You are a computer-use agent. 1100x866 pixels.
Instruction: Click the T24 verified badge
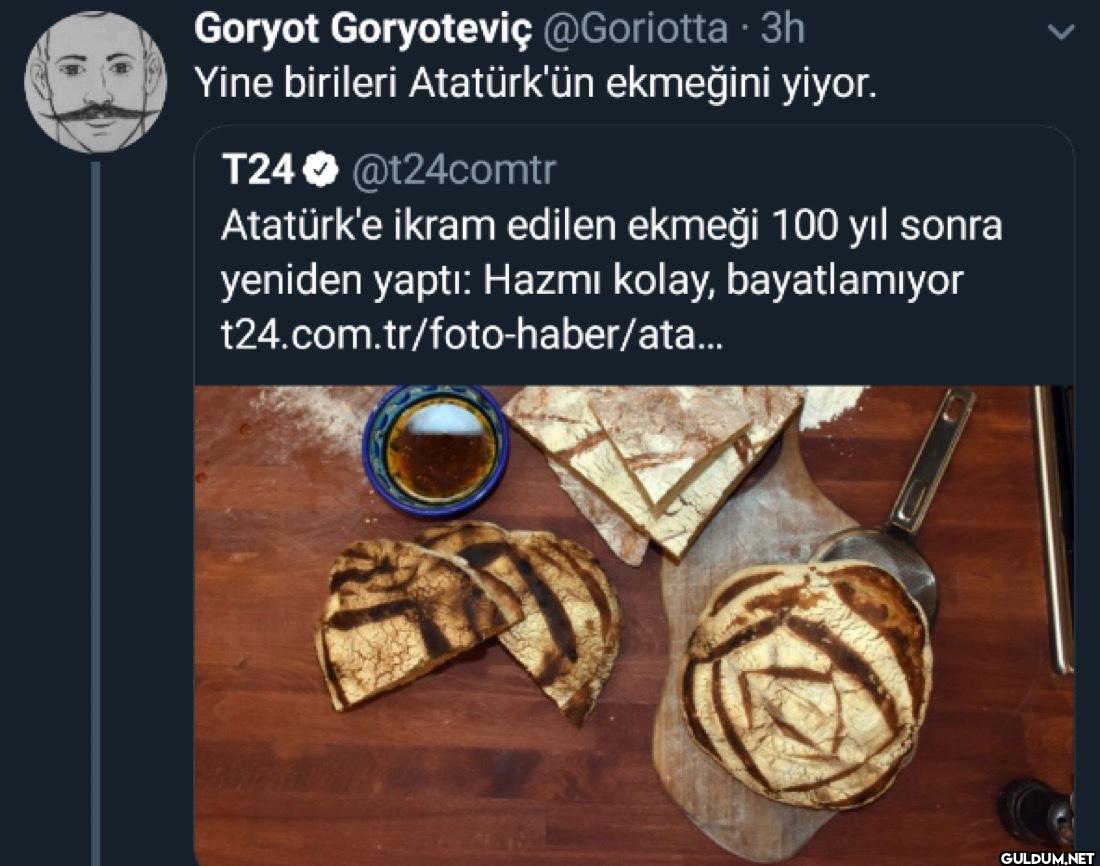coord(321,171)
